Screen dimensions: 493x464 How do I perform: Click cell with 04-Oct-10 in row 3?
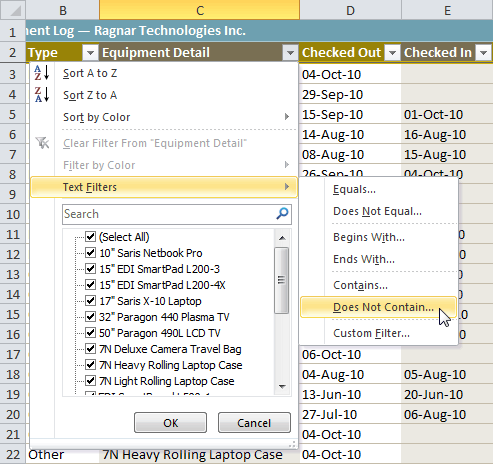coord(350,74)
